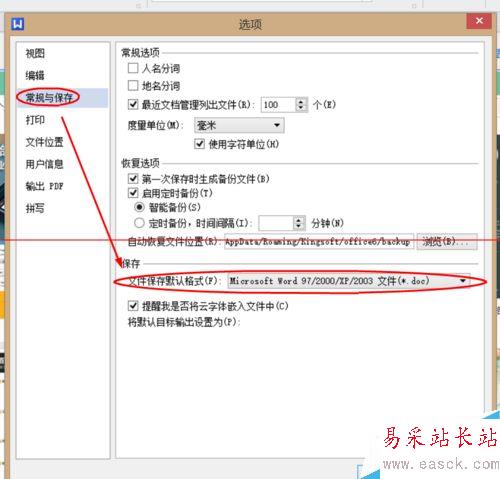The width and height of the screenshot is (500, 479).
Task: Open the 视图 options page
Action: point(35,53)
